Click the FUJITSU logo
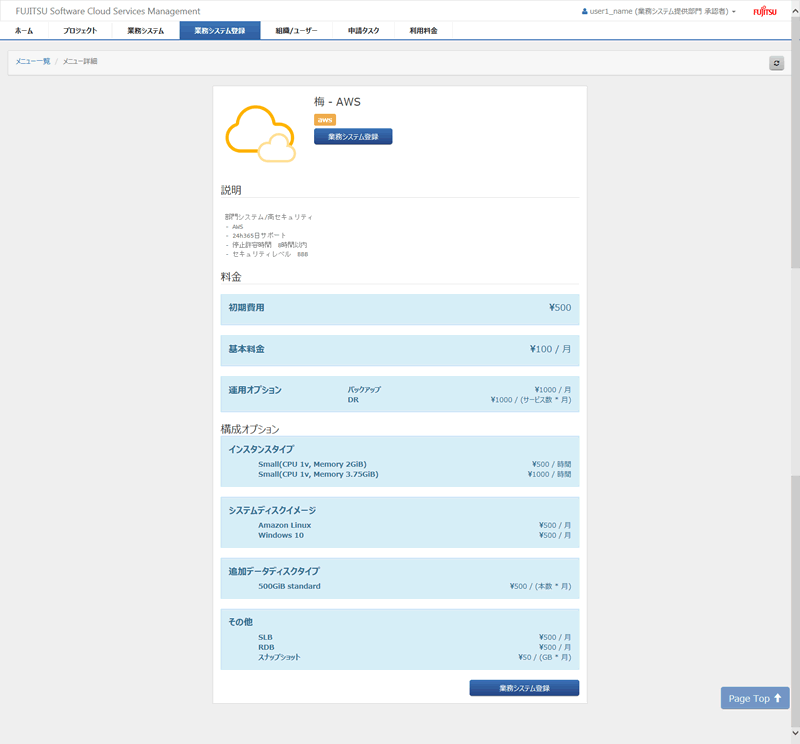 click(764, 11)
